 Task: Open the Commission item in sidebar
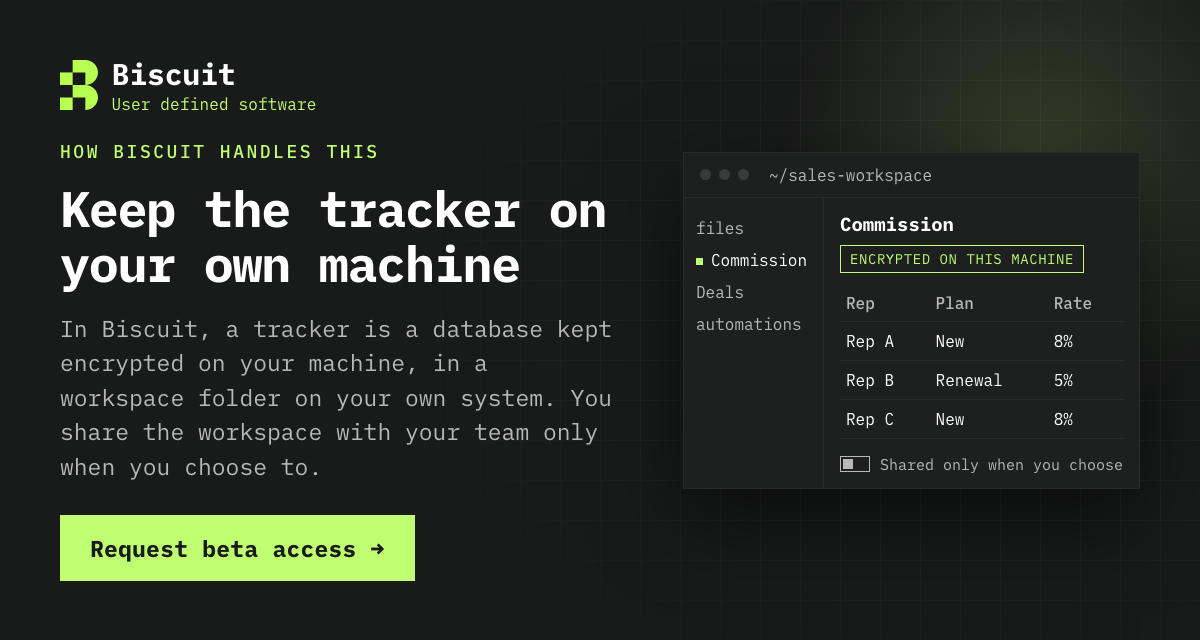(x=751, y=260)
